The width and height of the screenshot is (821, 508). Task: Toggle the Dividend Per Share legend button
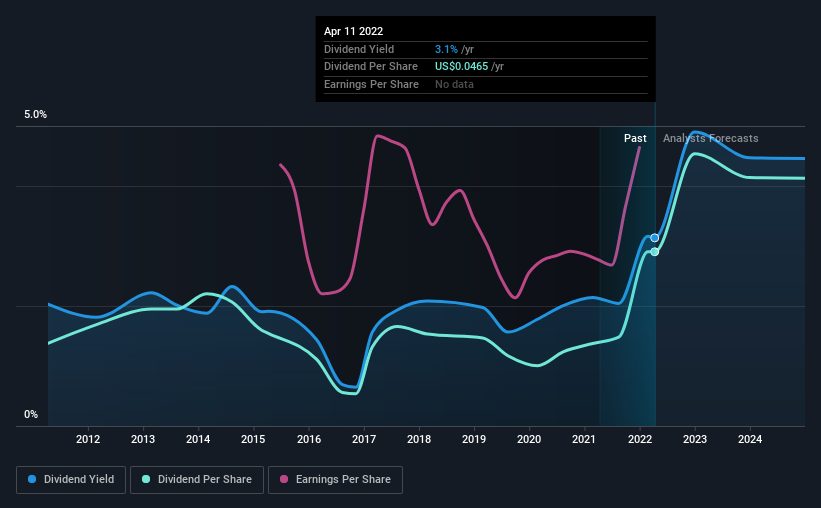click(x=197, y=480)
